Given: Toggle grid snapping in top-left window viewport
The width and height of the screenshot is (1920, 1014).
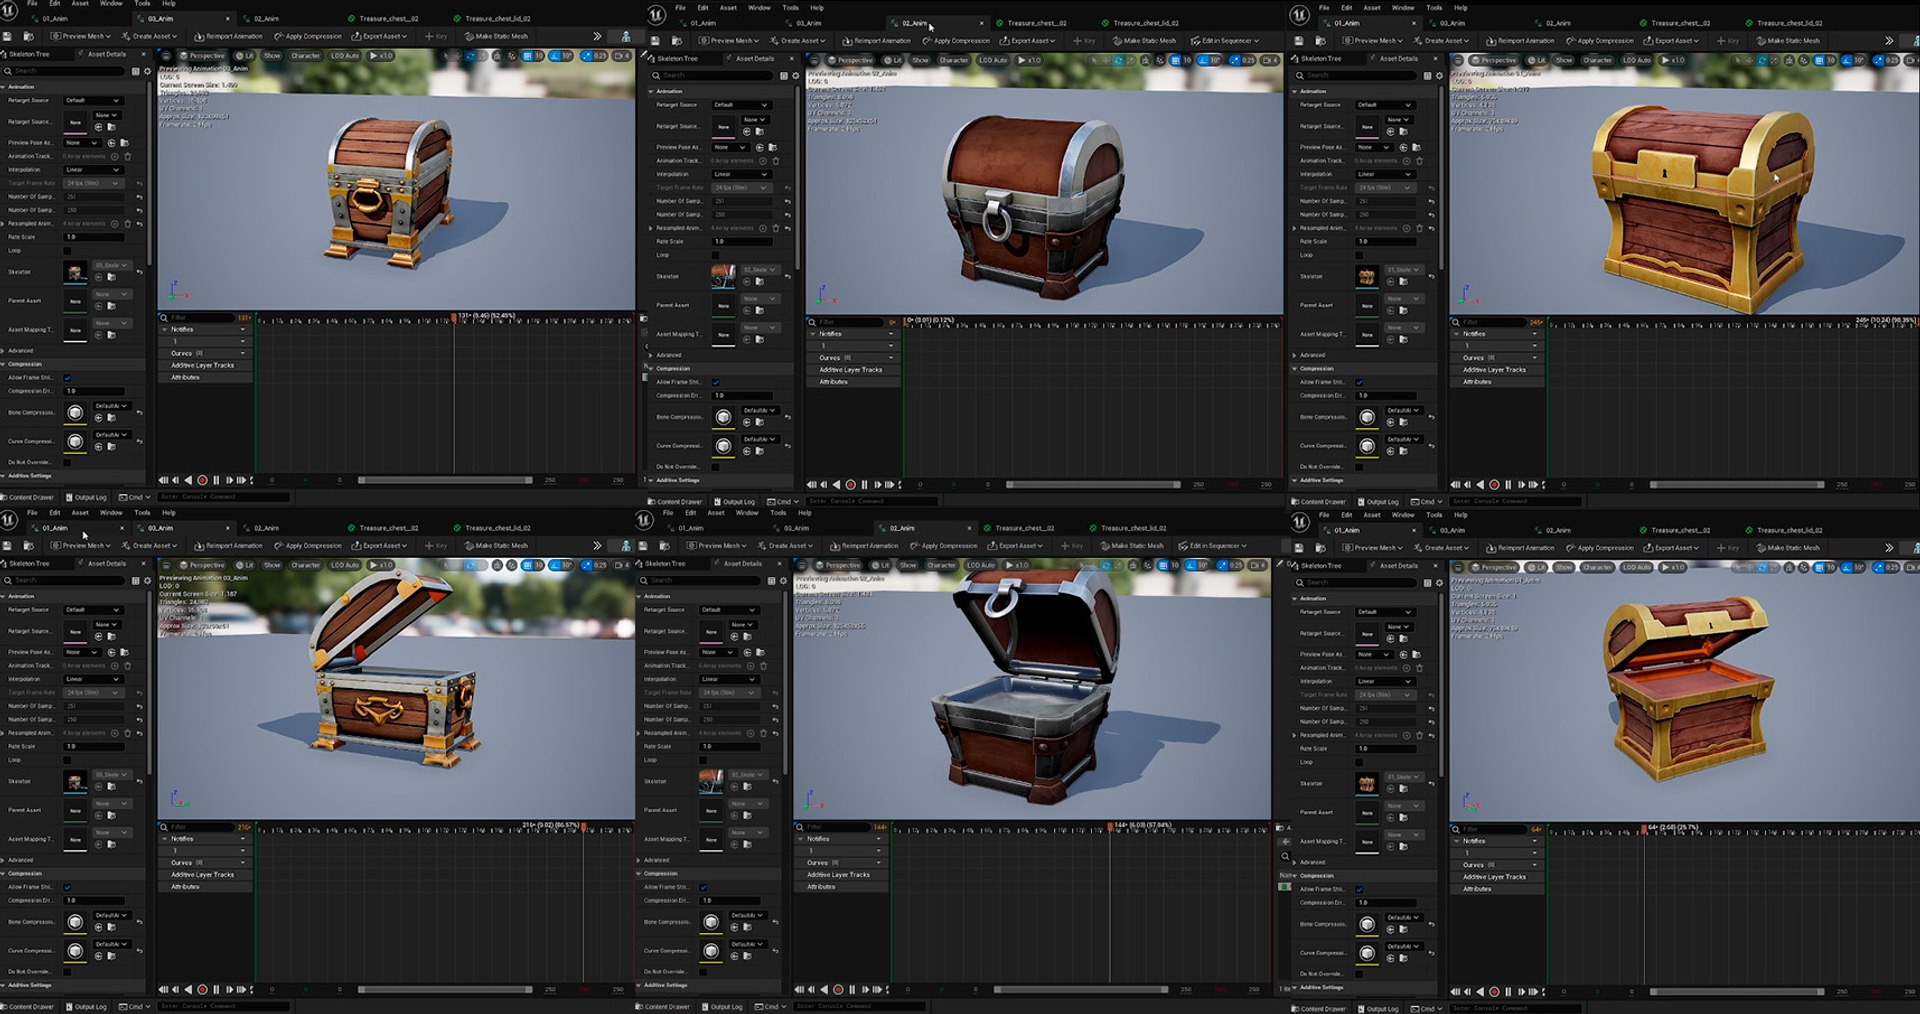Looking at the screenshot, I should pos(527,56).
